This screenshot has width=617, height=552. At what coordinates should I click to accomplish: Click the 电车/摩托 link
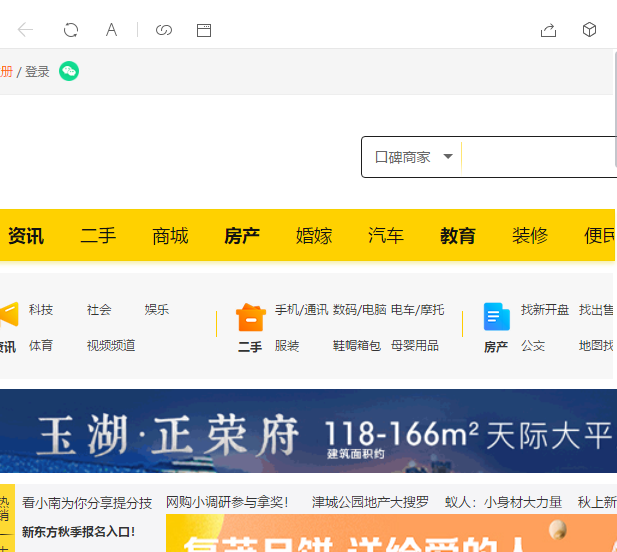pos(417,310)
